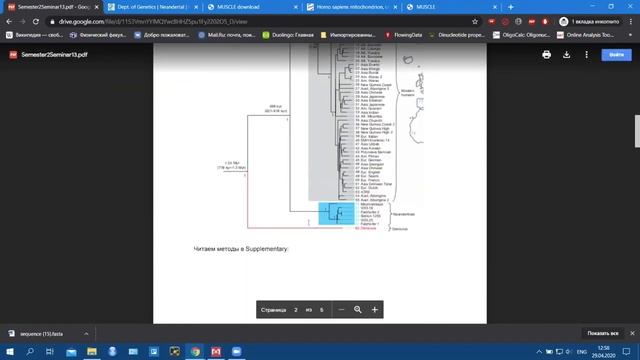Print the Semester2Seminar13.pdf document

click(547, 55)
